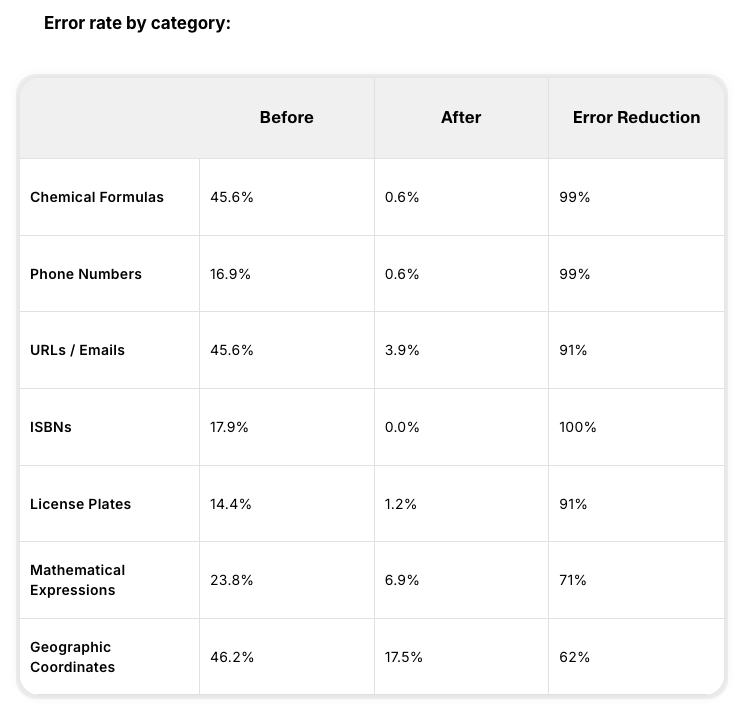
Task: Select the After column header
Action: [x=461, y=118]
